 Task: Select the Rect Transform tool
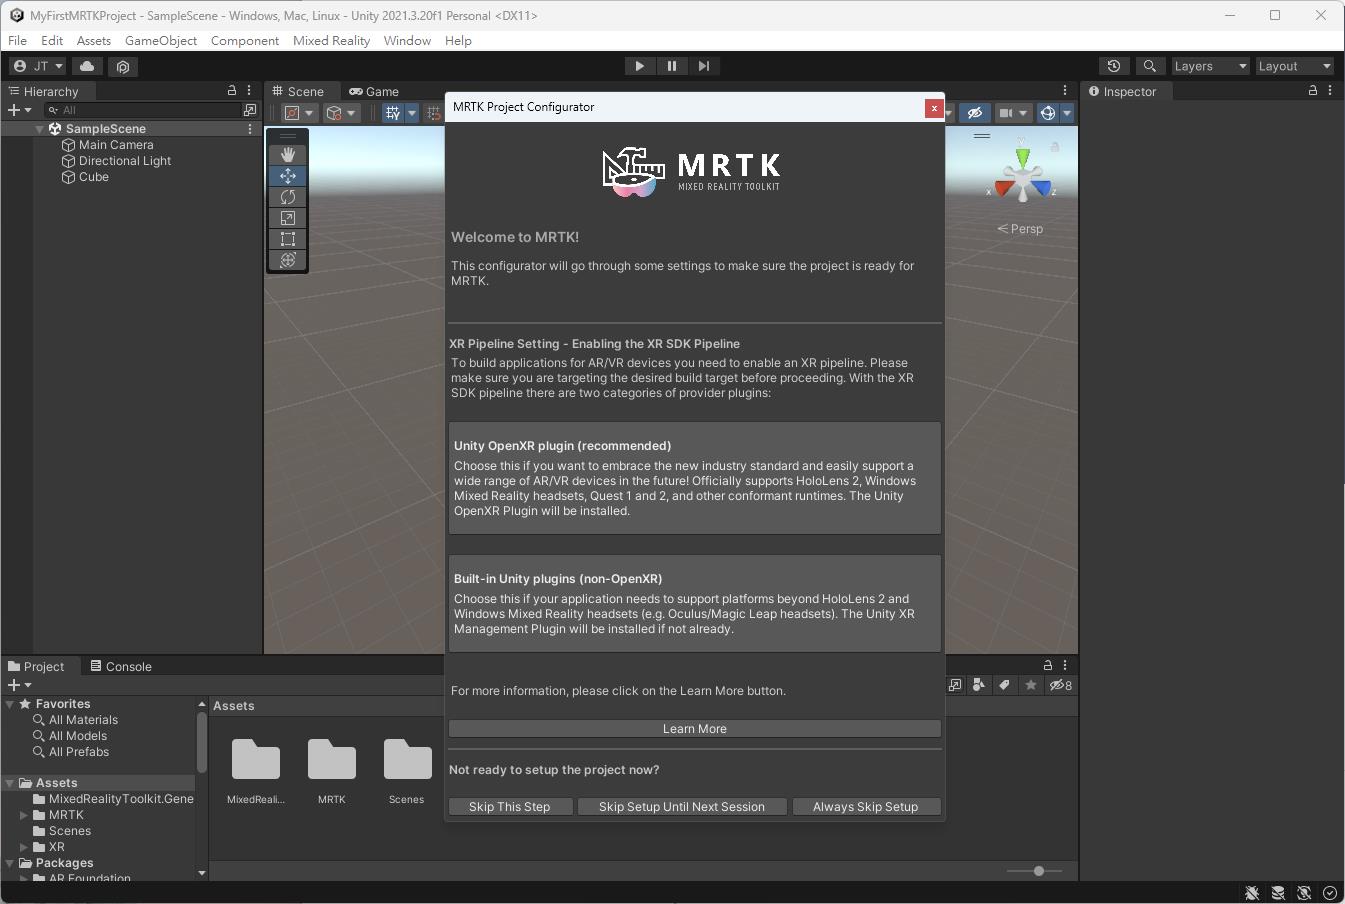click(x=287, y=239)
